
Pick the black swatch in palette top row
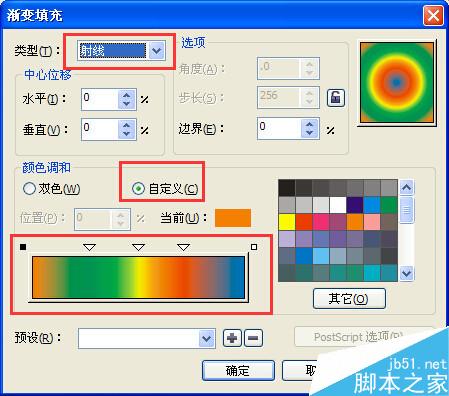click(287, 188)
